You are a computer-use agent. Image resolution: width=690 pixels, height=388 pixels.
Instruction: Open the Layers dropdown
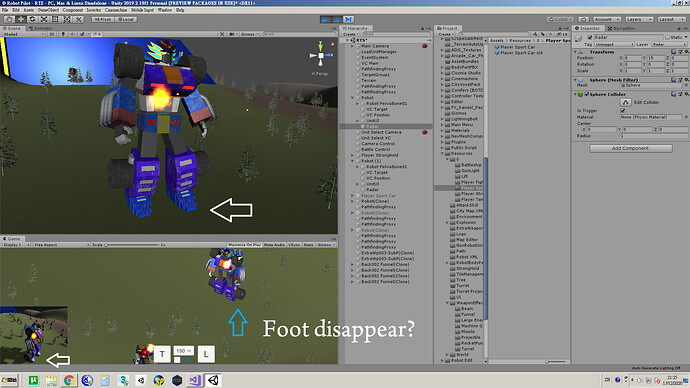tap(639, 19)
